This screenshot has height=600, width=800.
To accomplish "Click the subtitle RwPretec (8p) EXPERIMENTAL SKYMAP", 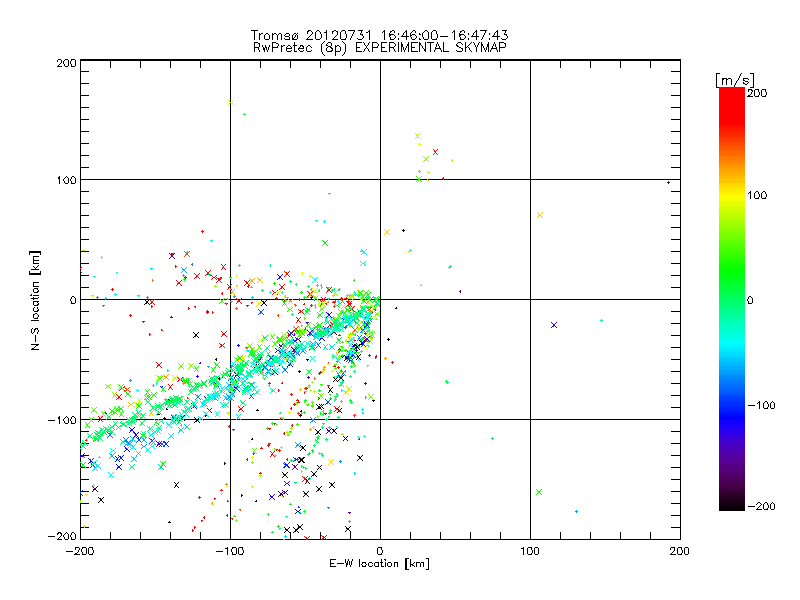I will tap(379, 48).
